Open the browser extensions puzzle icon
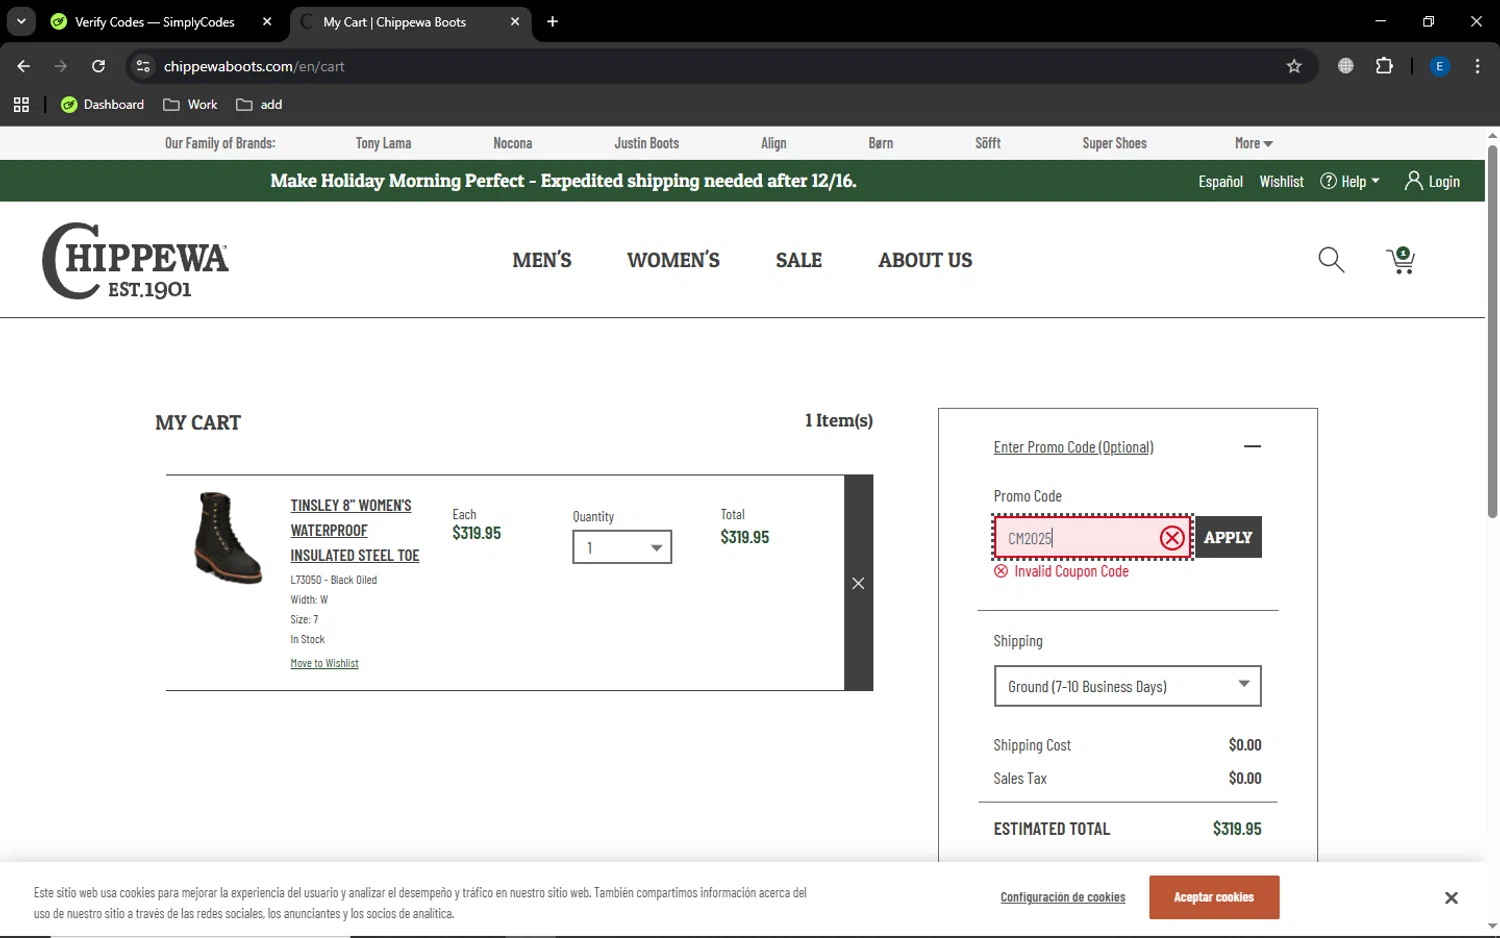 (x=1384, y=66)
